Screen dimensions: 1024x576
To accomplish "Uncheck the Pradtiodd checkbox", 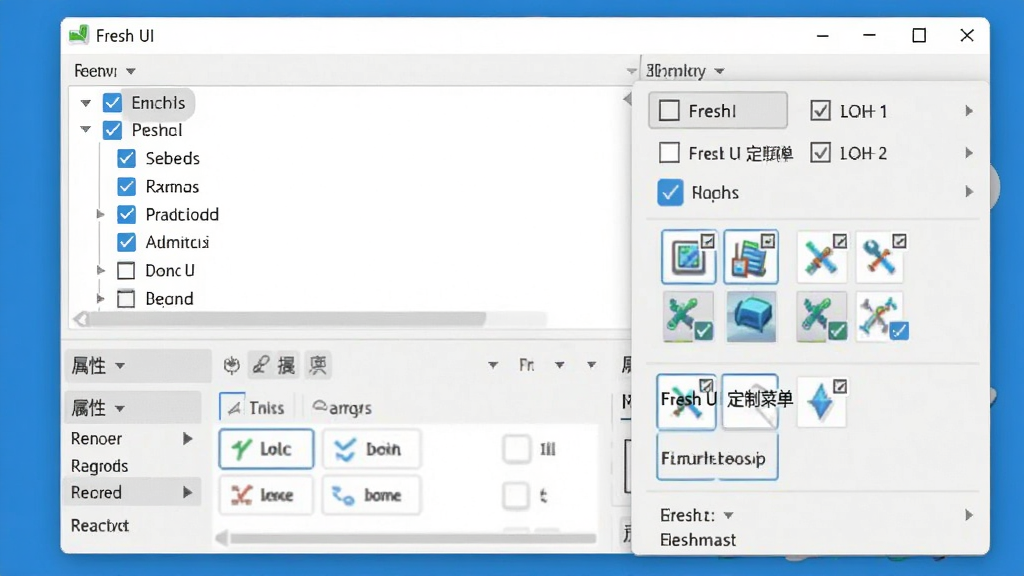I will pos(127,214).
